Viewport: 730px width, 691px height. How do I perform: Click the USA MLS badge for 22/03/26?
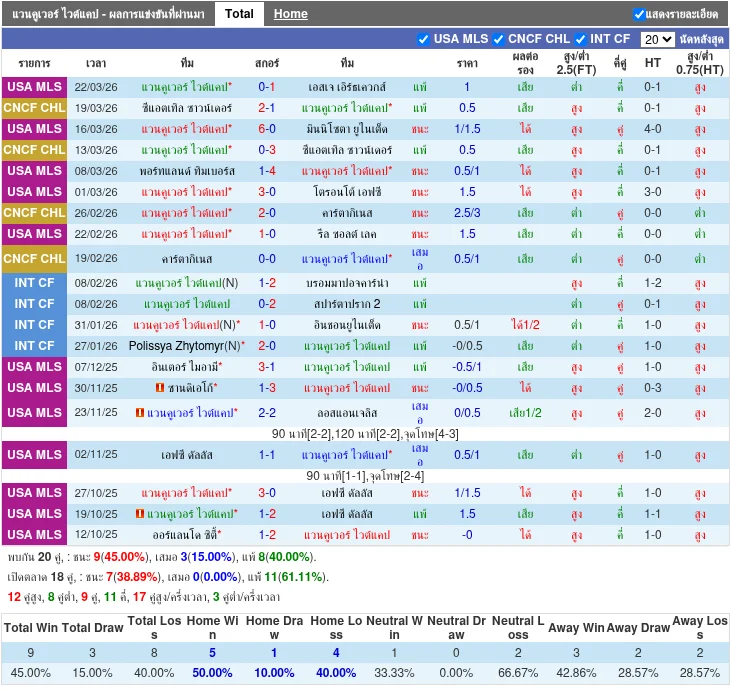pos(35,87)
